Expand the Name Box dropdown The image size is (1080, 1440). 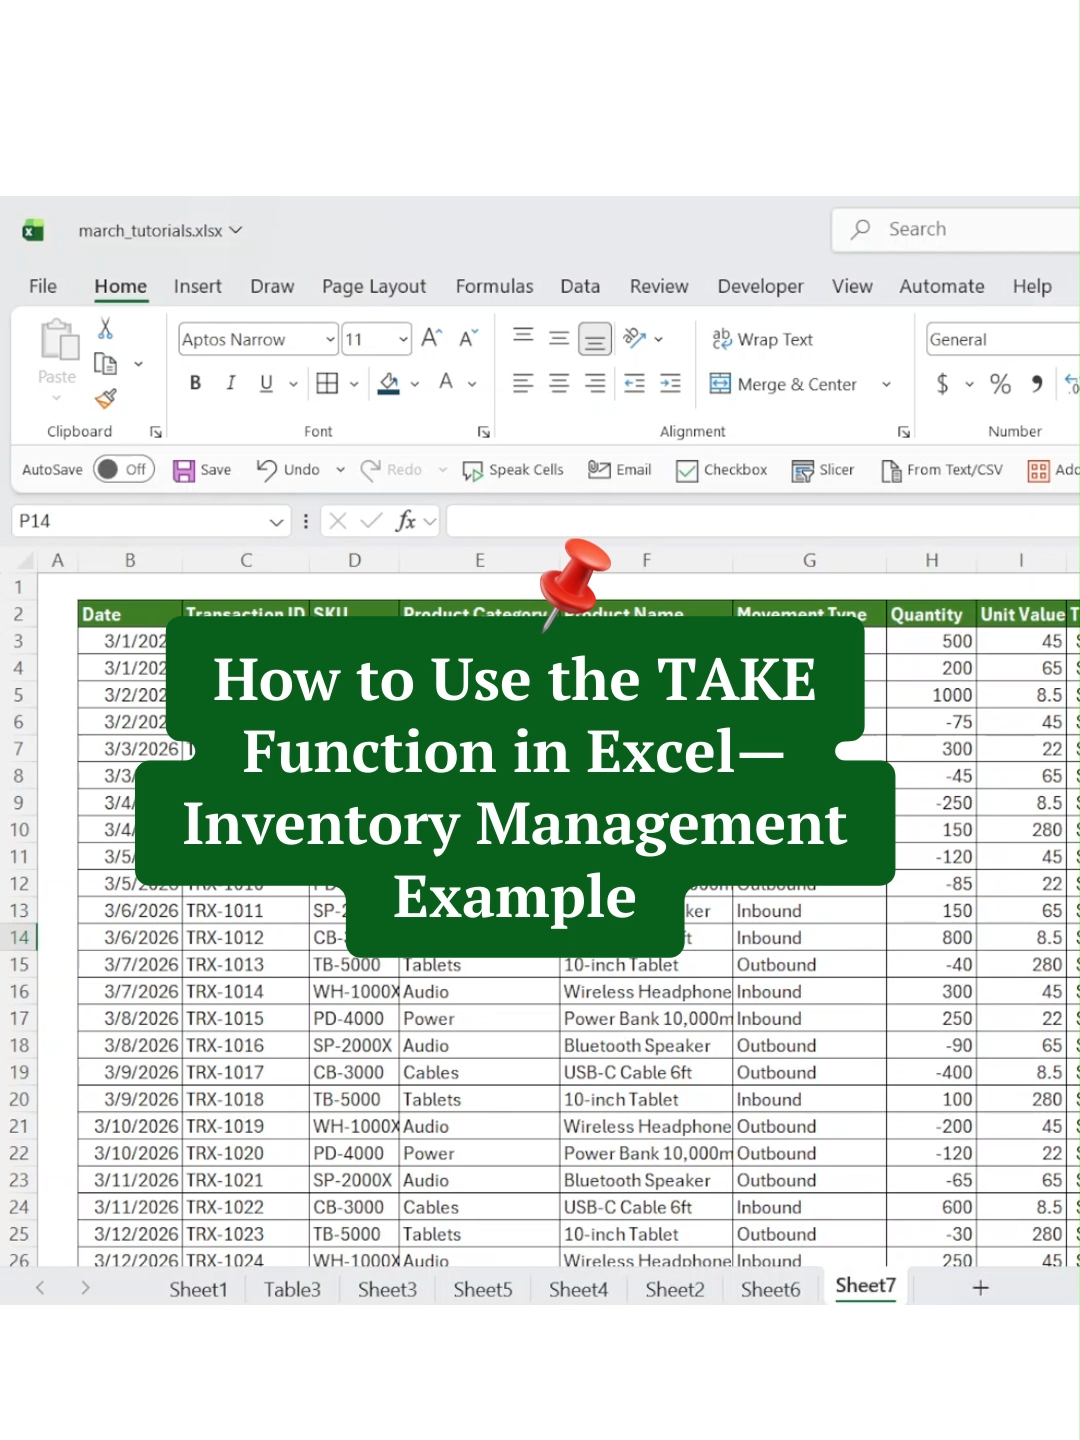click(x=276, y=521)
